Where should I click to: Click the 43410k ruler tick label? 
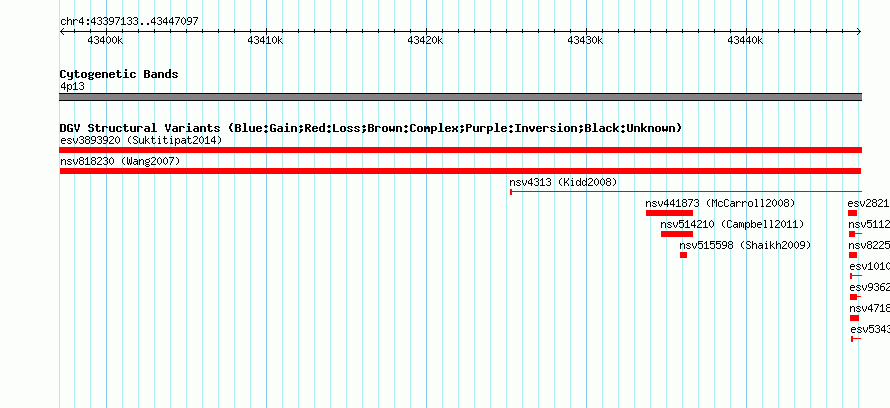pos(265,40)
